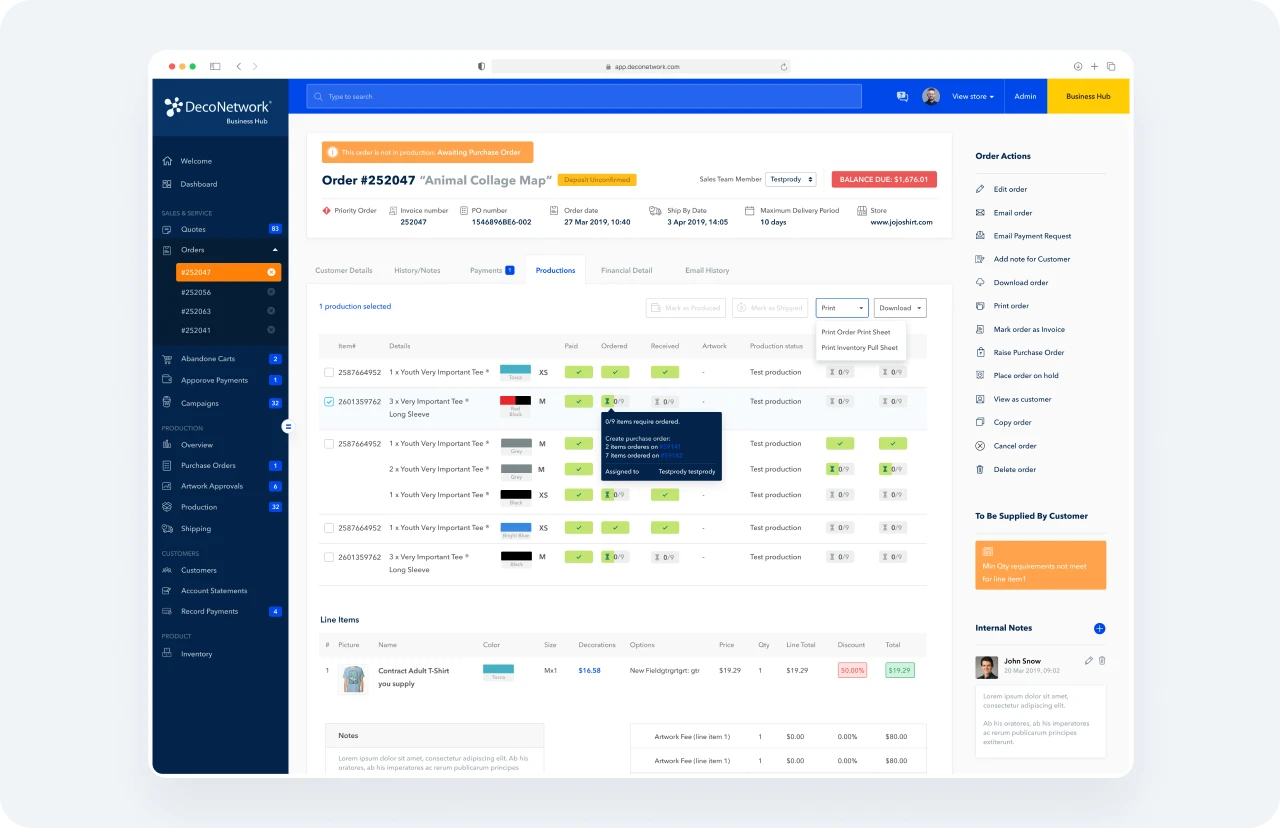Screen dimensions: 1280x828
Task: Open Quotes in the sidebar
Action: tap(193, 229)
